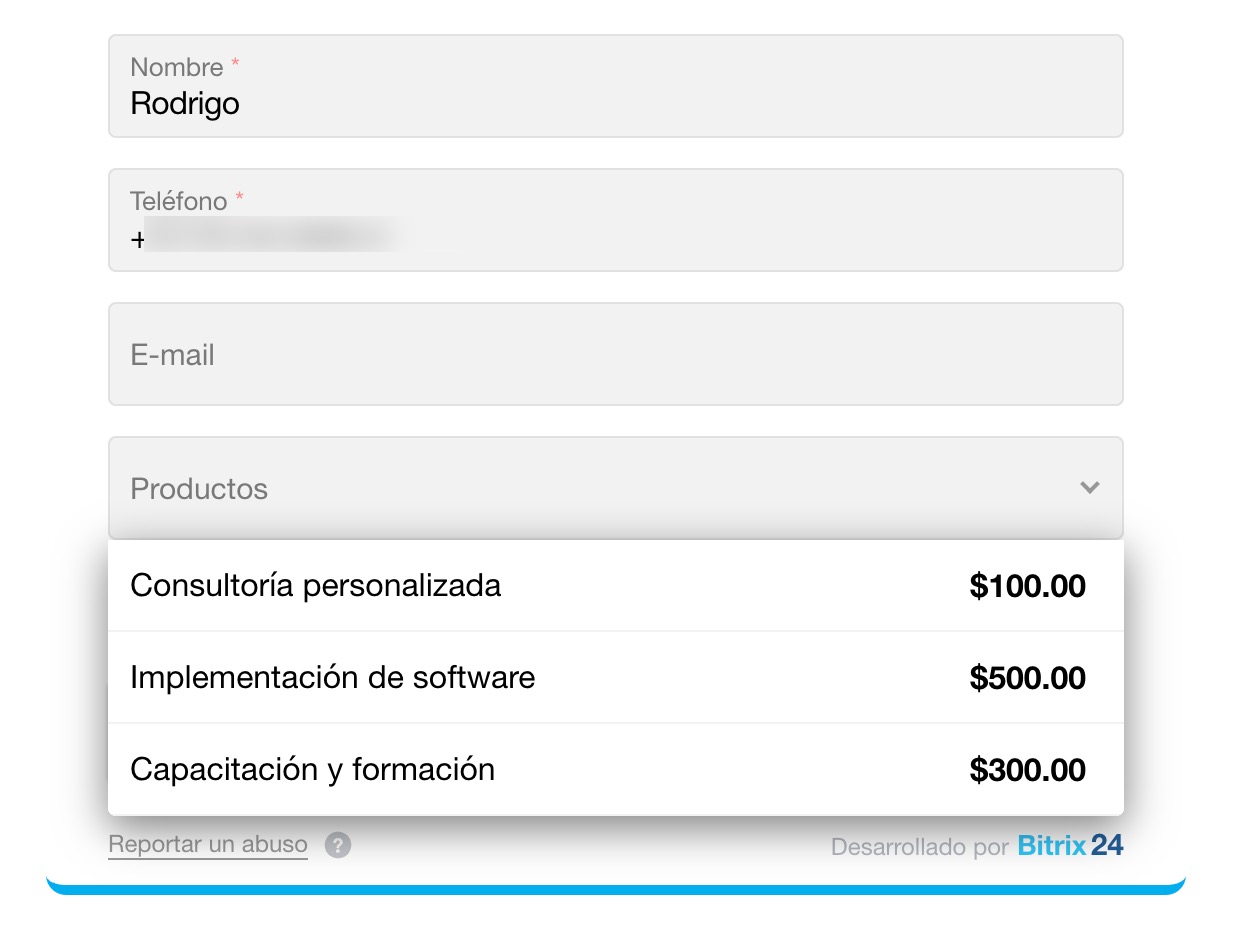Focus the E-mail input field
The width and height of the screenshot is (1246, 934).
coord(615,355)
